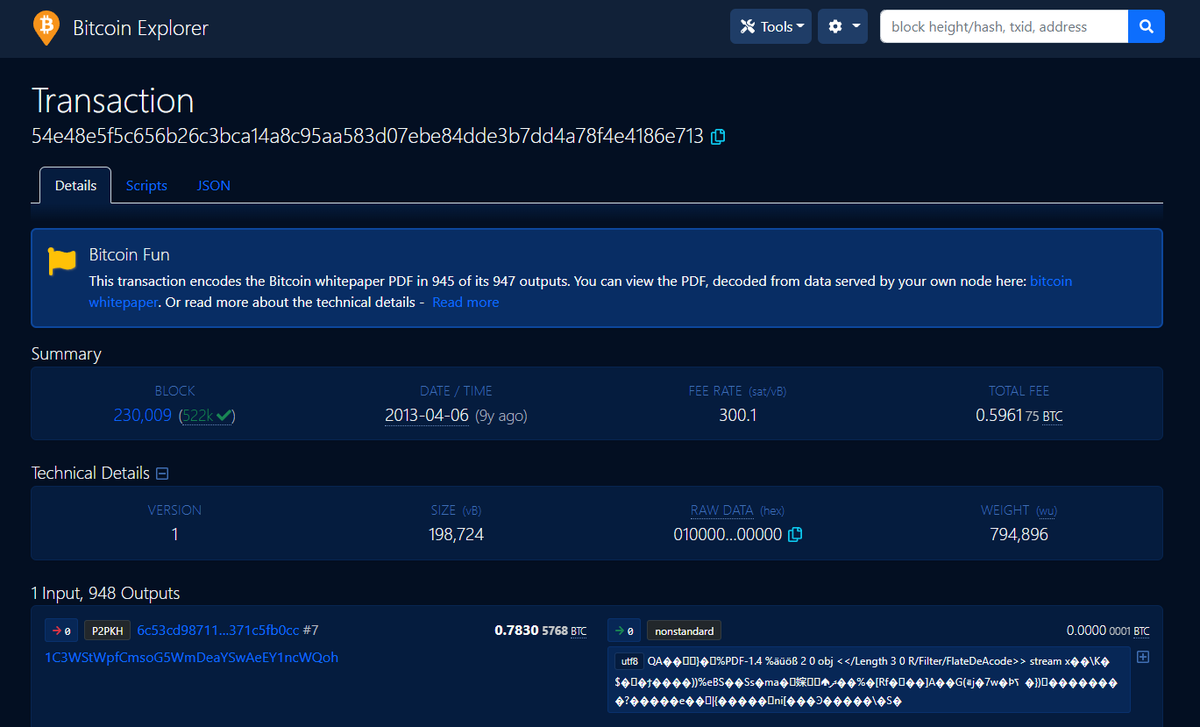Click the transaction hash text
1200x727 pixels.
(x=368, y=136)
